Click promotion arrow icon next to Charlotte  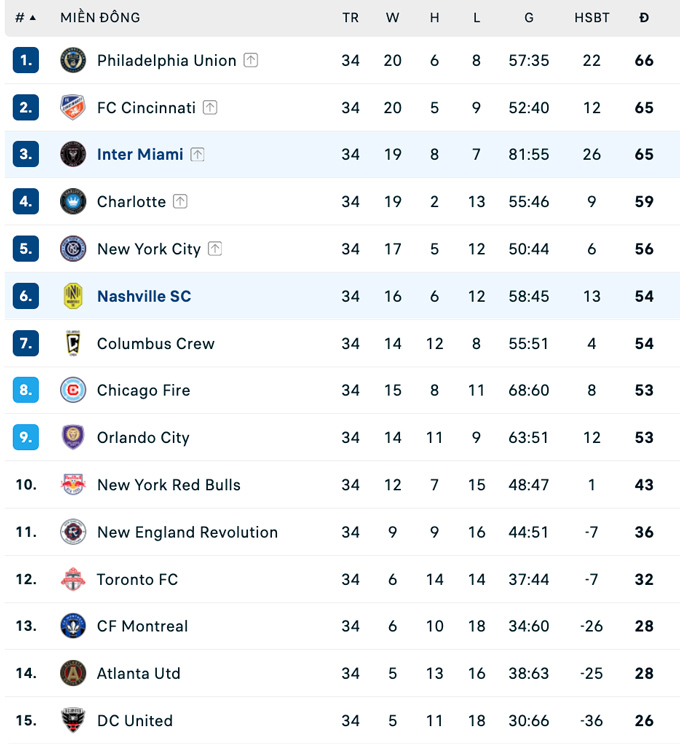coord(180,201)
